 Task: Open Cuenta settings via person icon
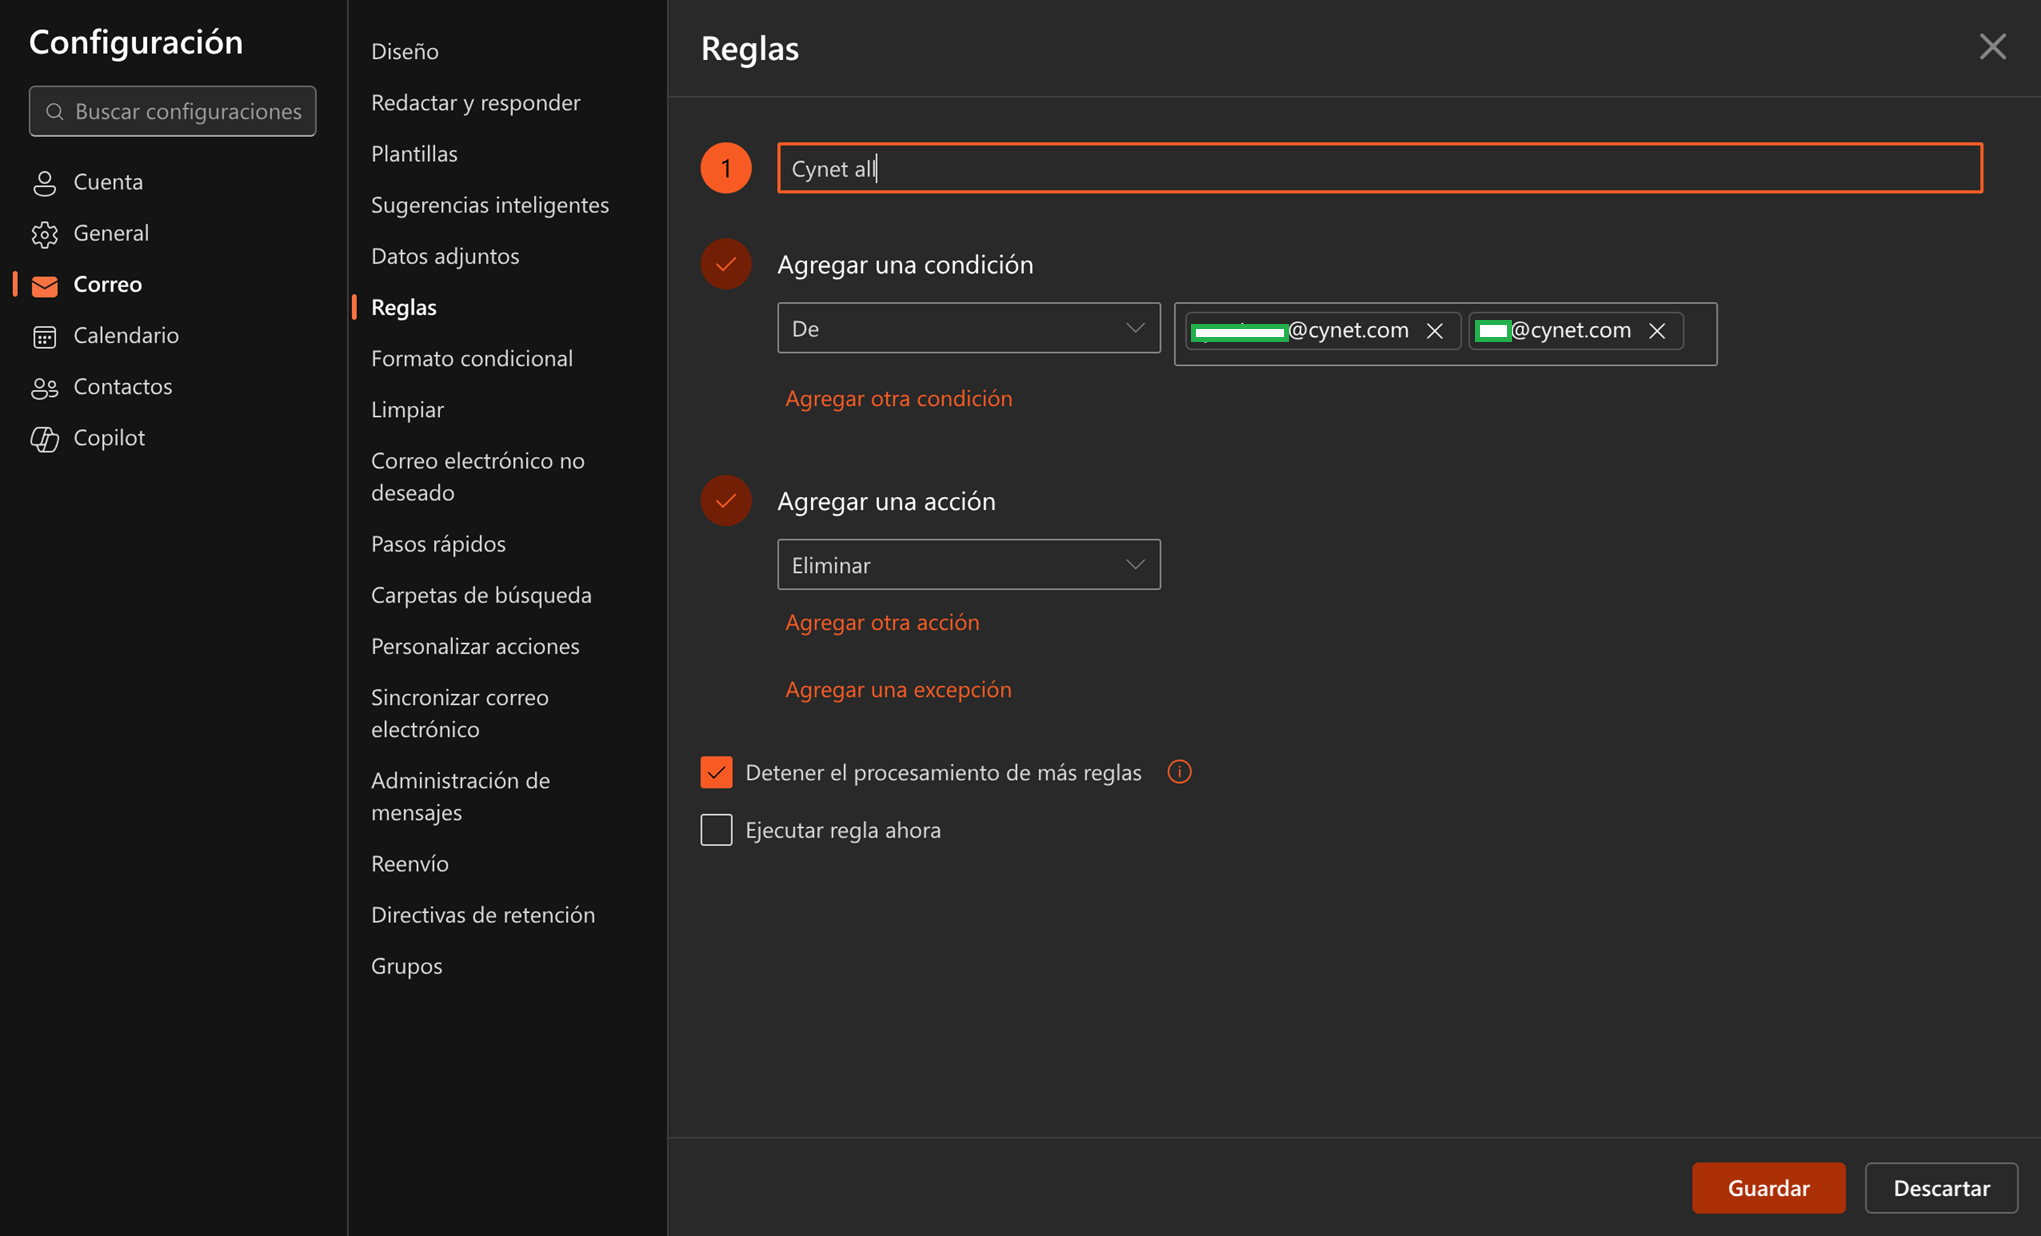tap(44, 183)
